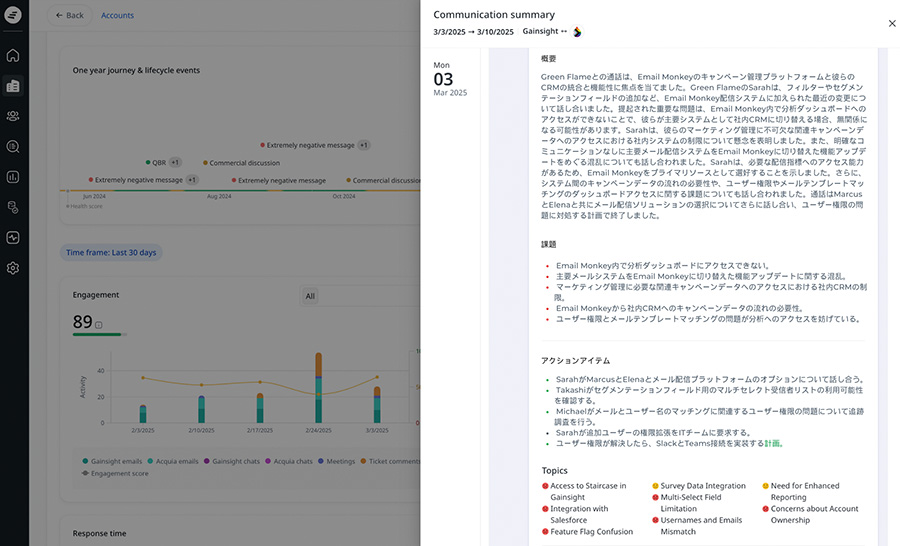Select topic Feature Flag Confusion
Image resolution: width=900 pixels, height=546 pixels.
[588, 532]
